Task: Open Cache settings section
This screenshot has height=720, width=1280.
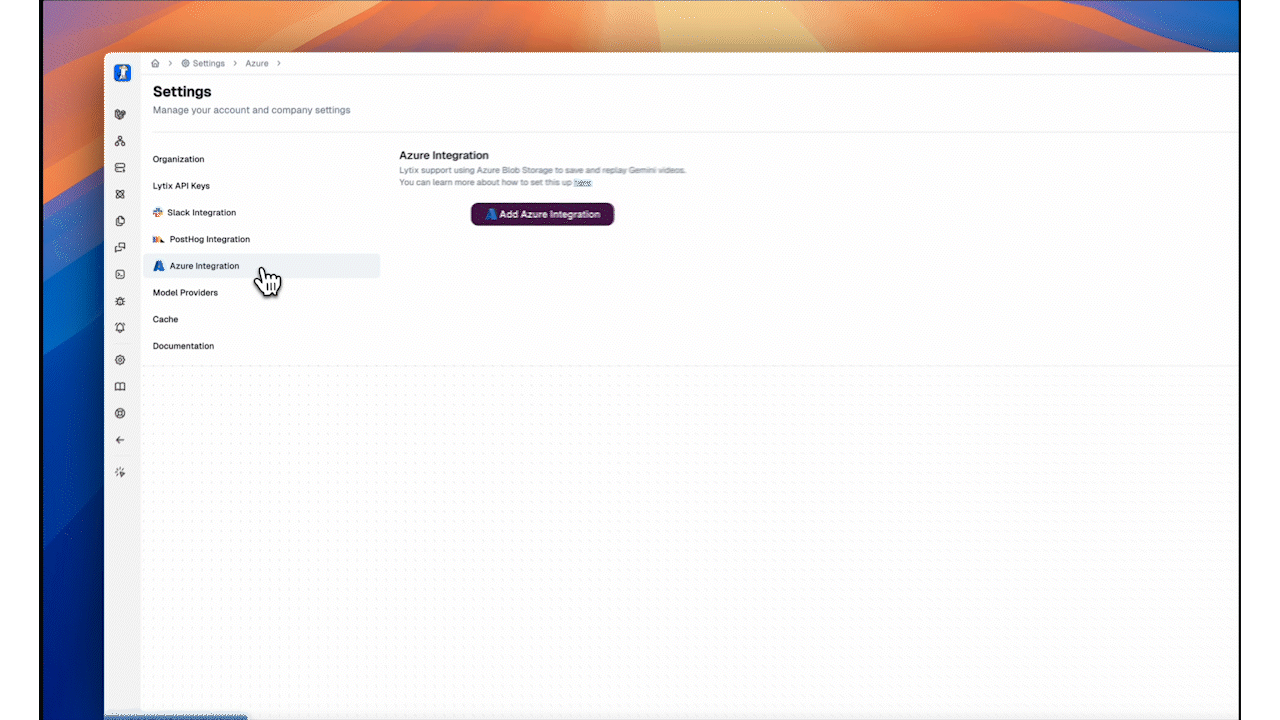Action: pyautogui.click(x=261, y=319)
